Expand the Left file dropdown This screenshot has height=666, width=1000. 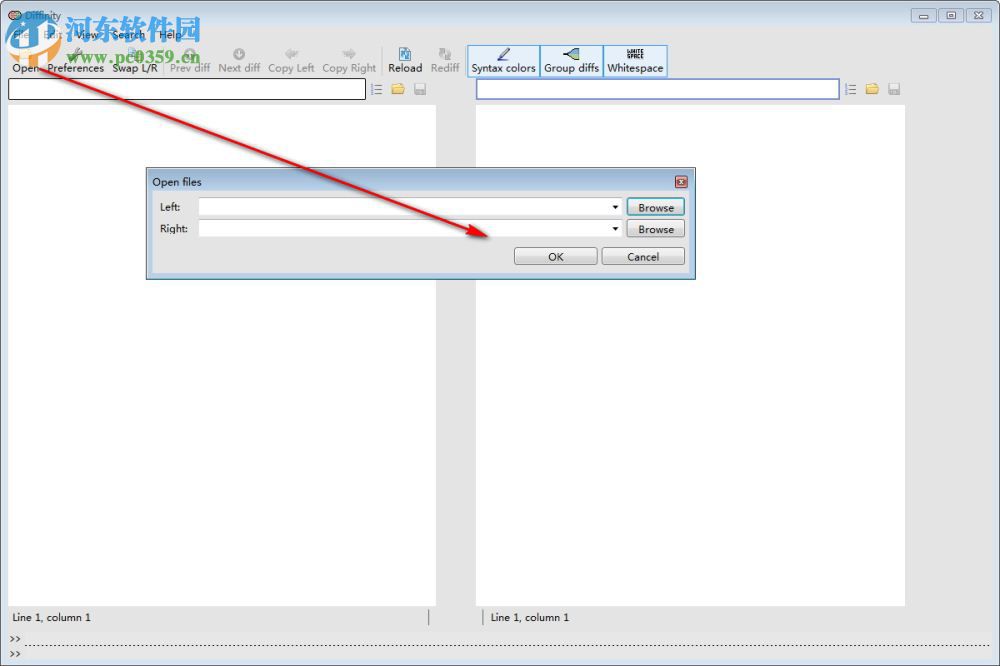615,207
